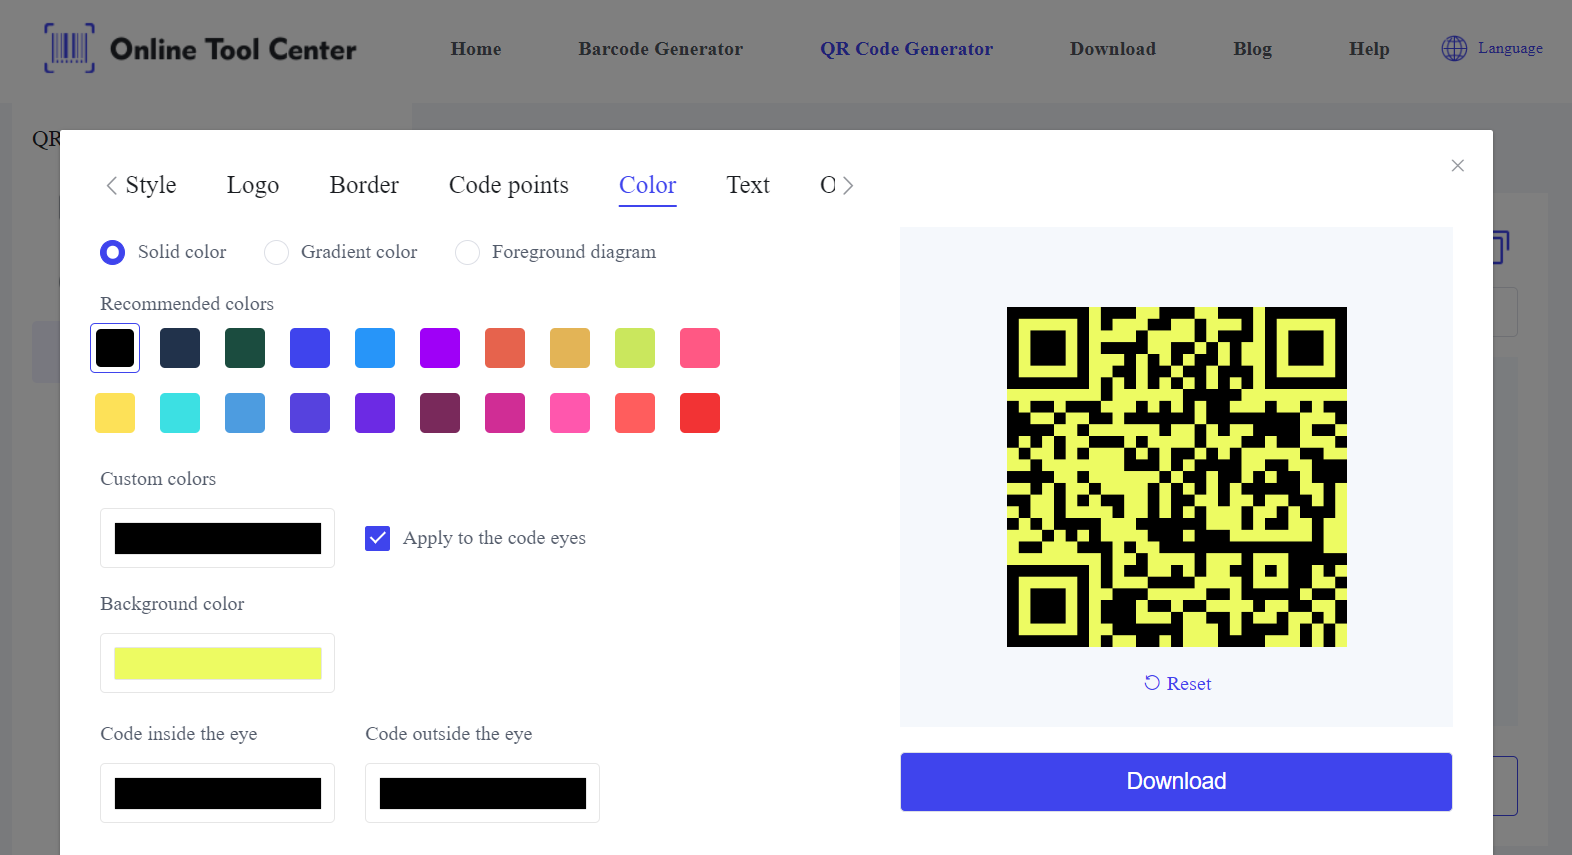Select the red recommended color swatch

(x=700, y=413)
